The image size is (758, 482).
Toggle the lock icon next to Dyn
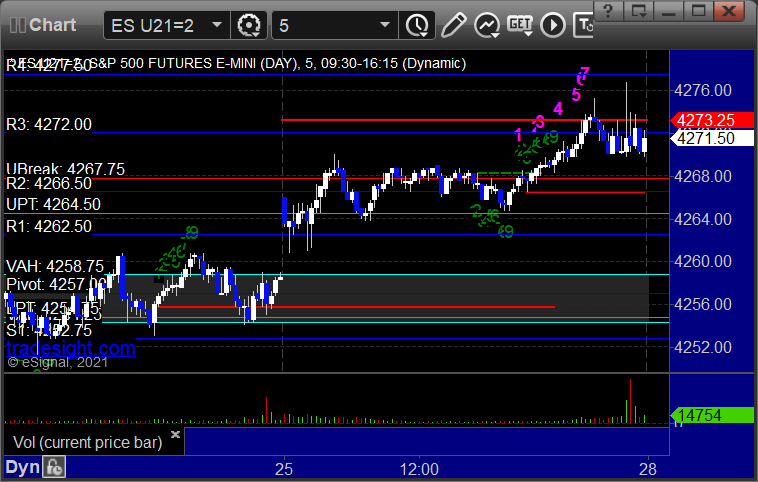(54, 467)
